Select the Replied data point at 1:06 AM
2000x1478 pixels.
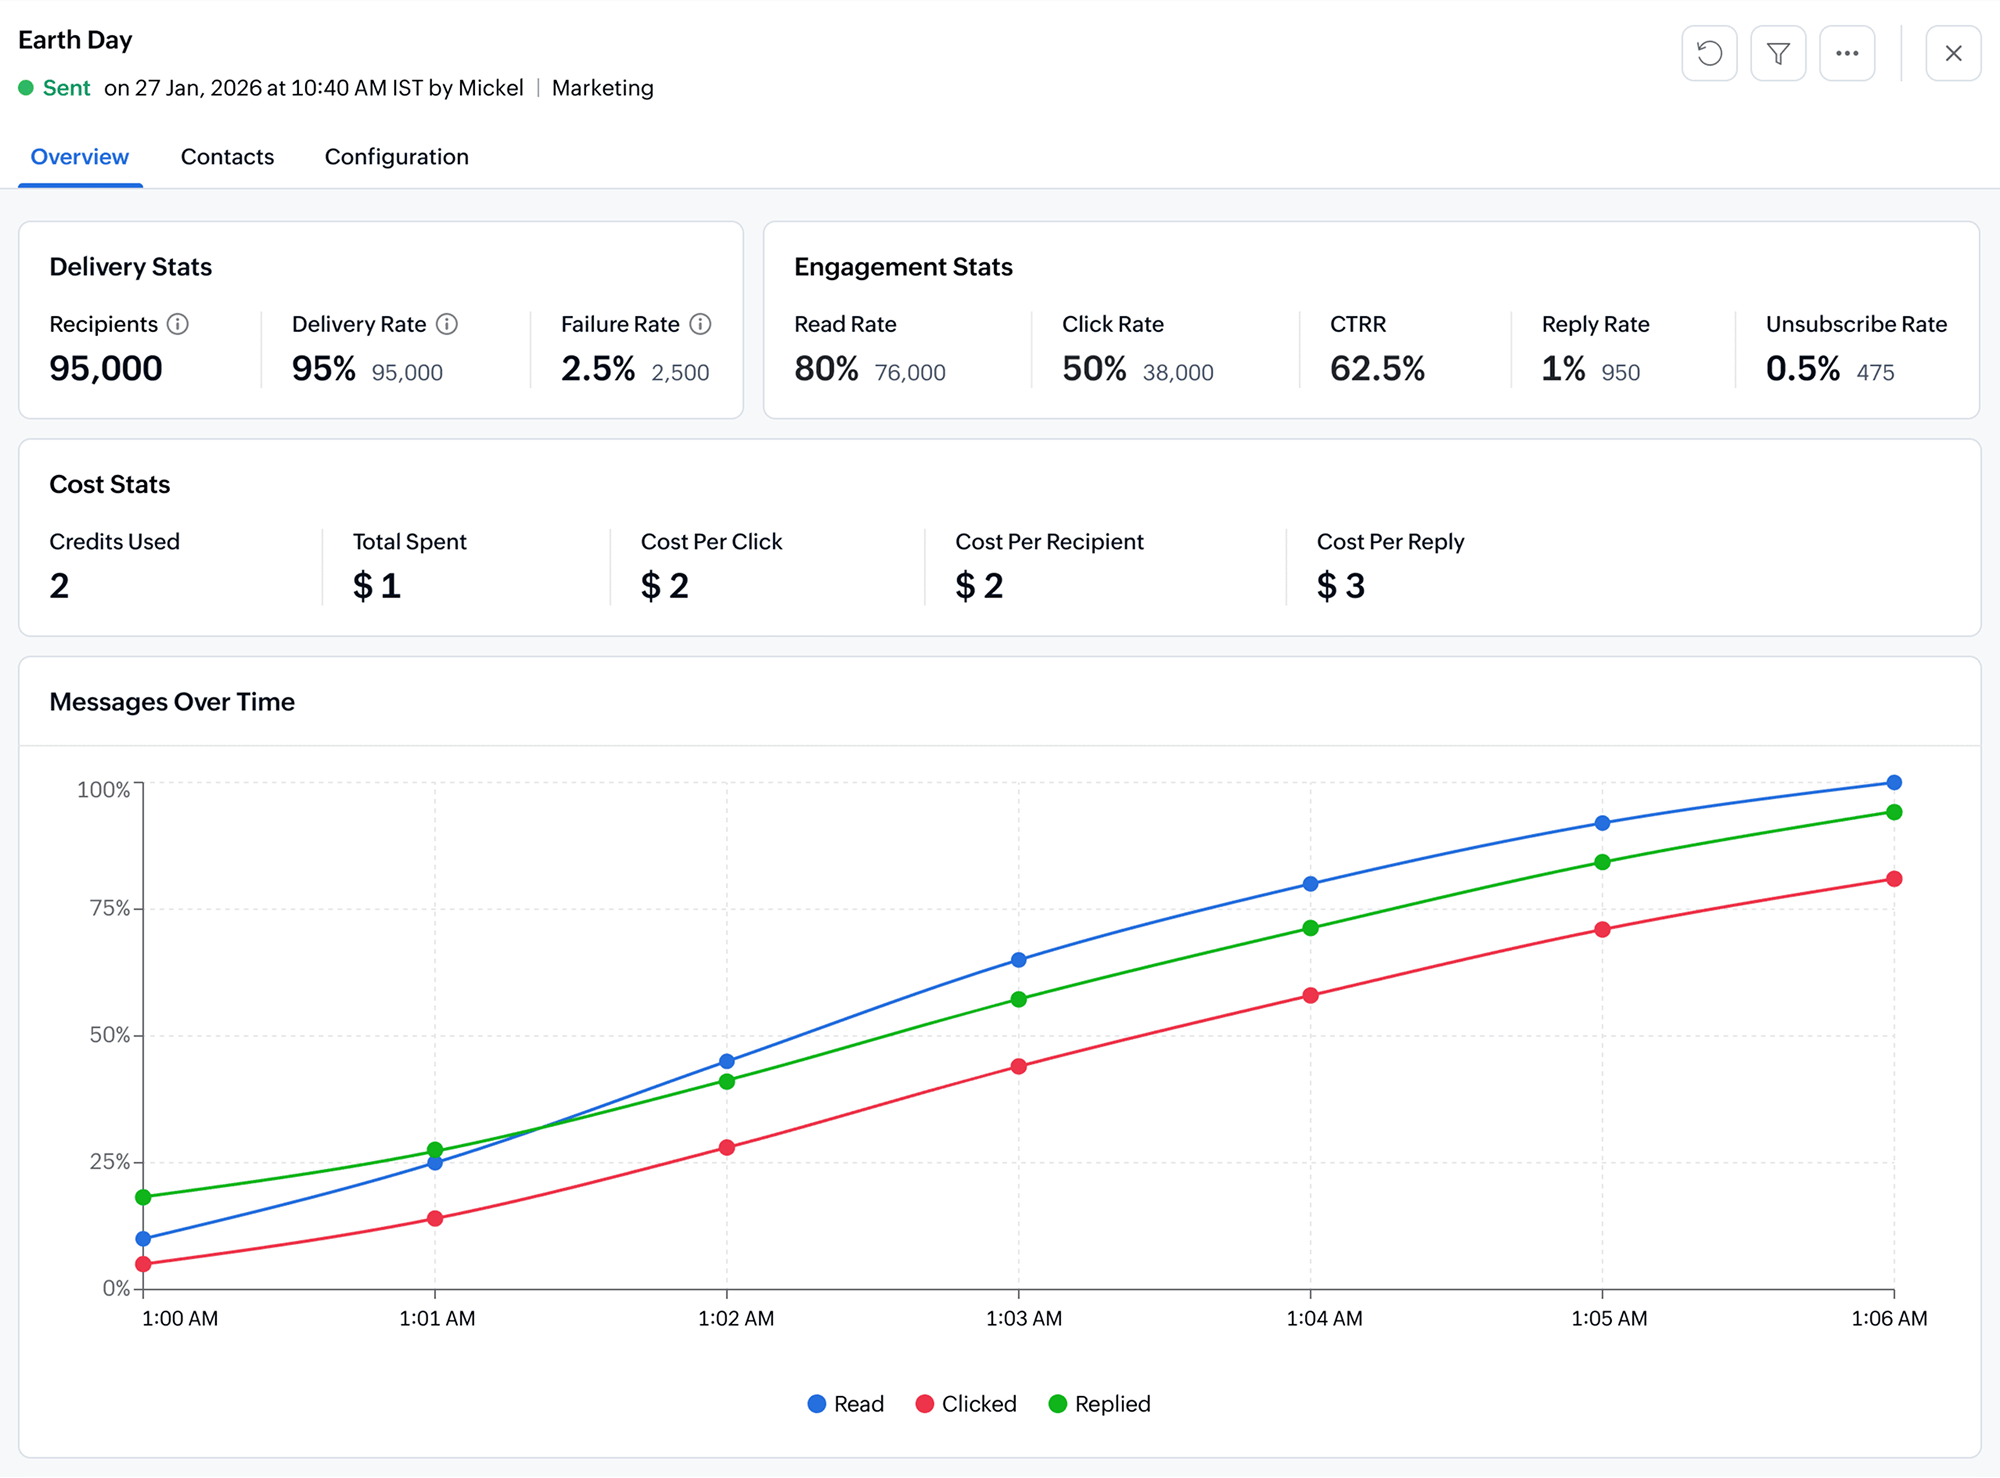tap(1894, 812)
